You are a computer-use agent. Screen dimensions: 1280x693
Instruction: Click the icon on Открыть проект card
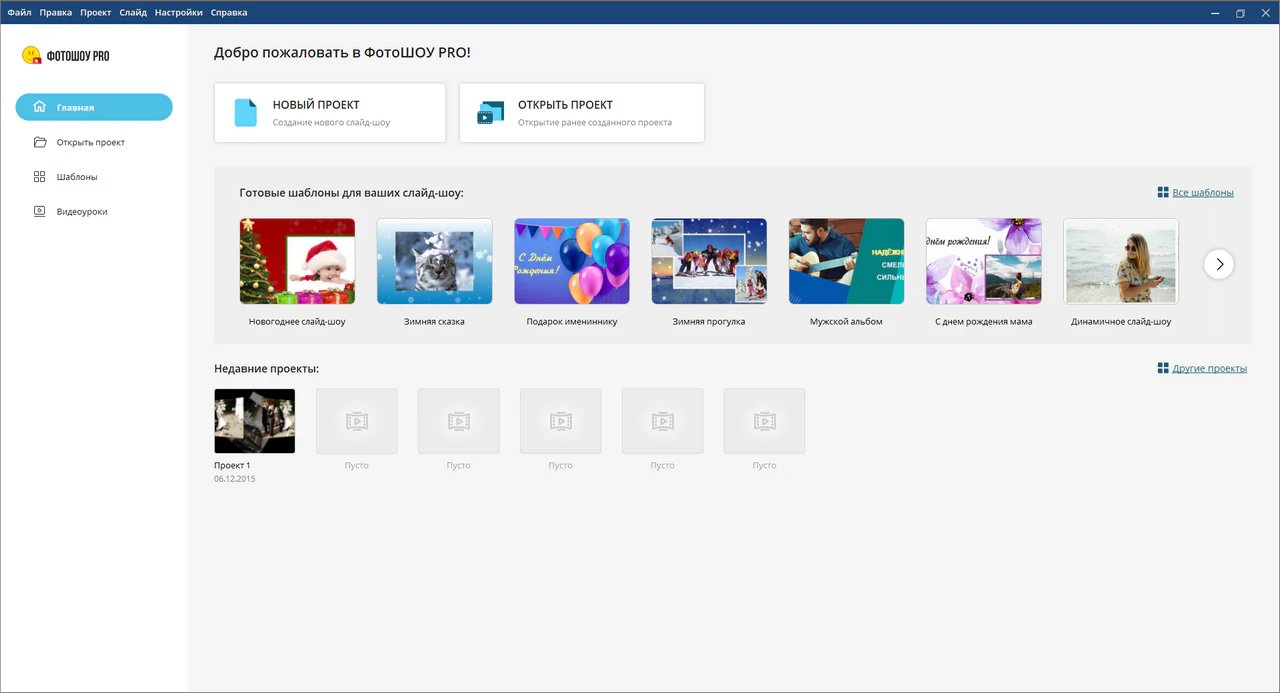click(x=490, y=113)
